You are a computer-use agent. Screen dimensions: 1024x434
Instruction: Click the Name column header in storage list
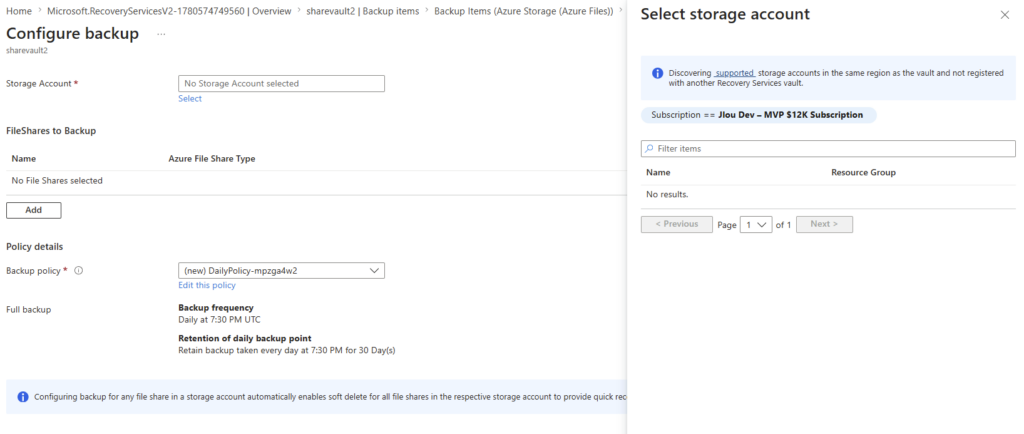click(658, 173)
